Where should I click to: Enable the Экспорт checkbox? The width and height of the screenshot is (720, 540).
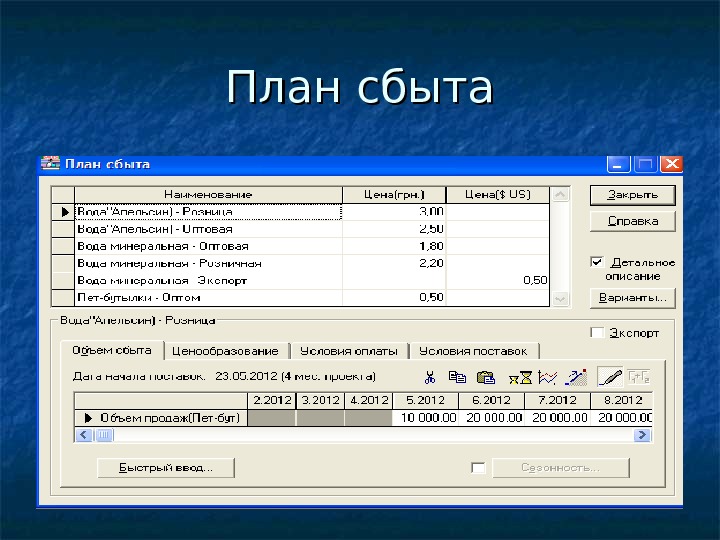pyautogui.click(x=597, y=332)
